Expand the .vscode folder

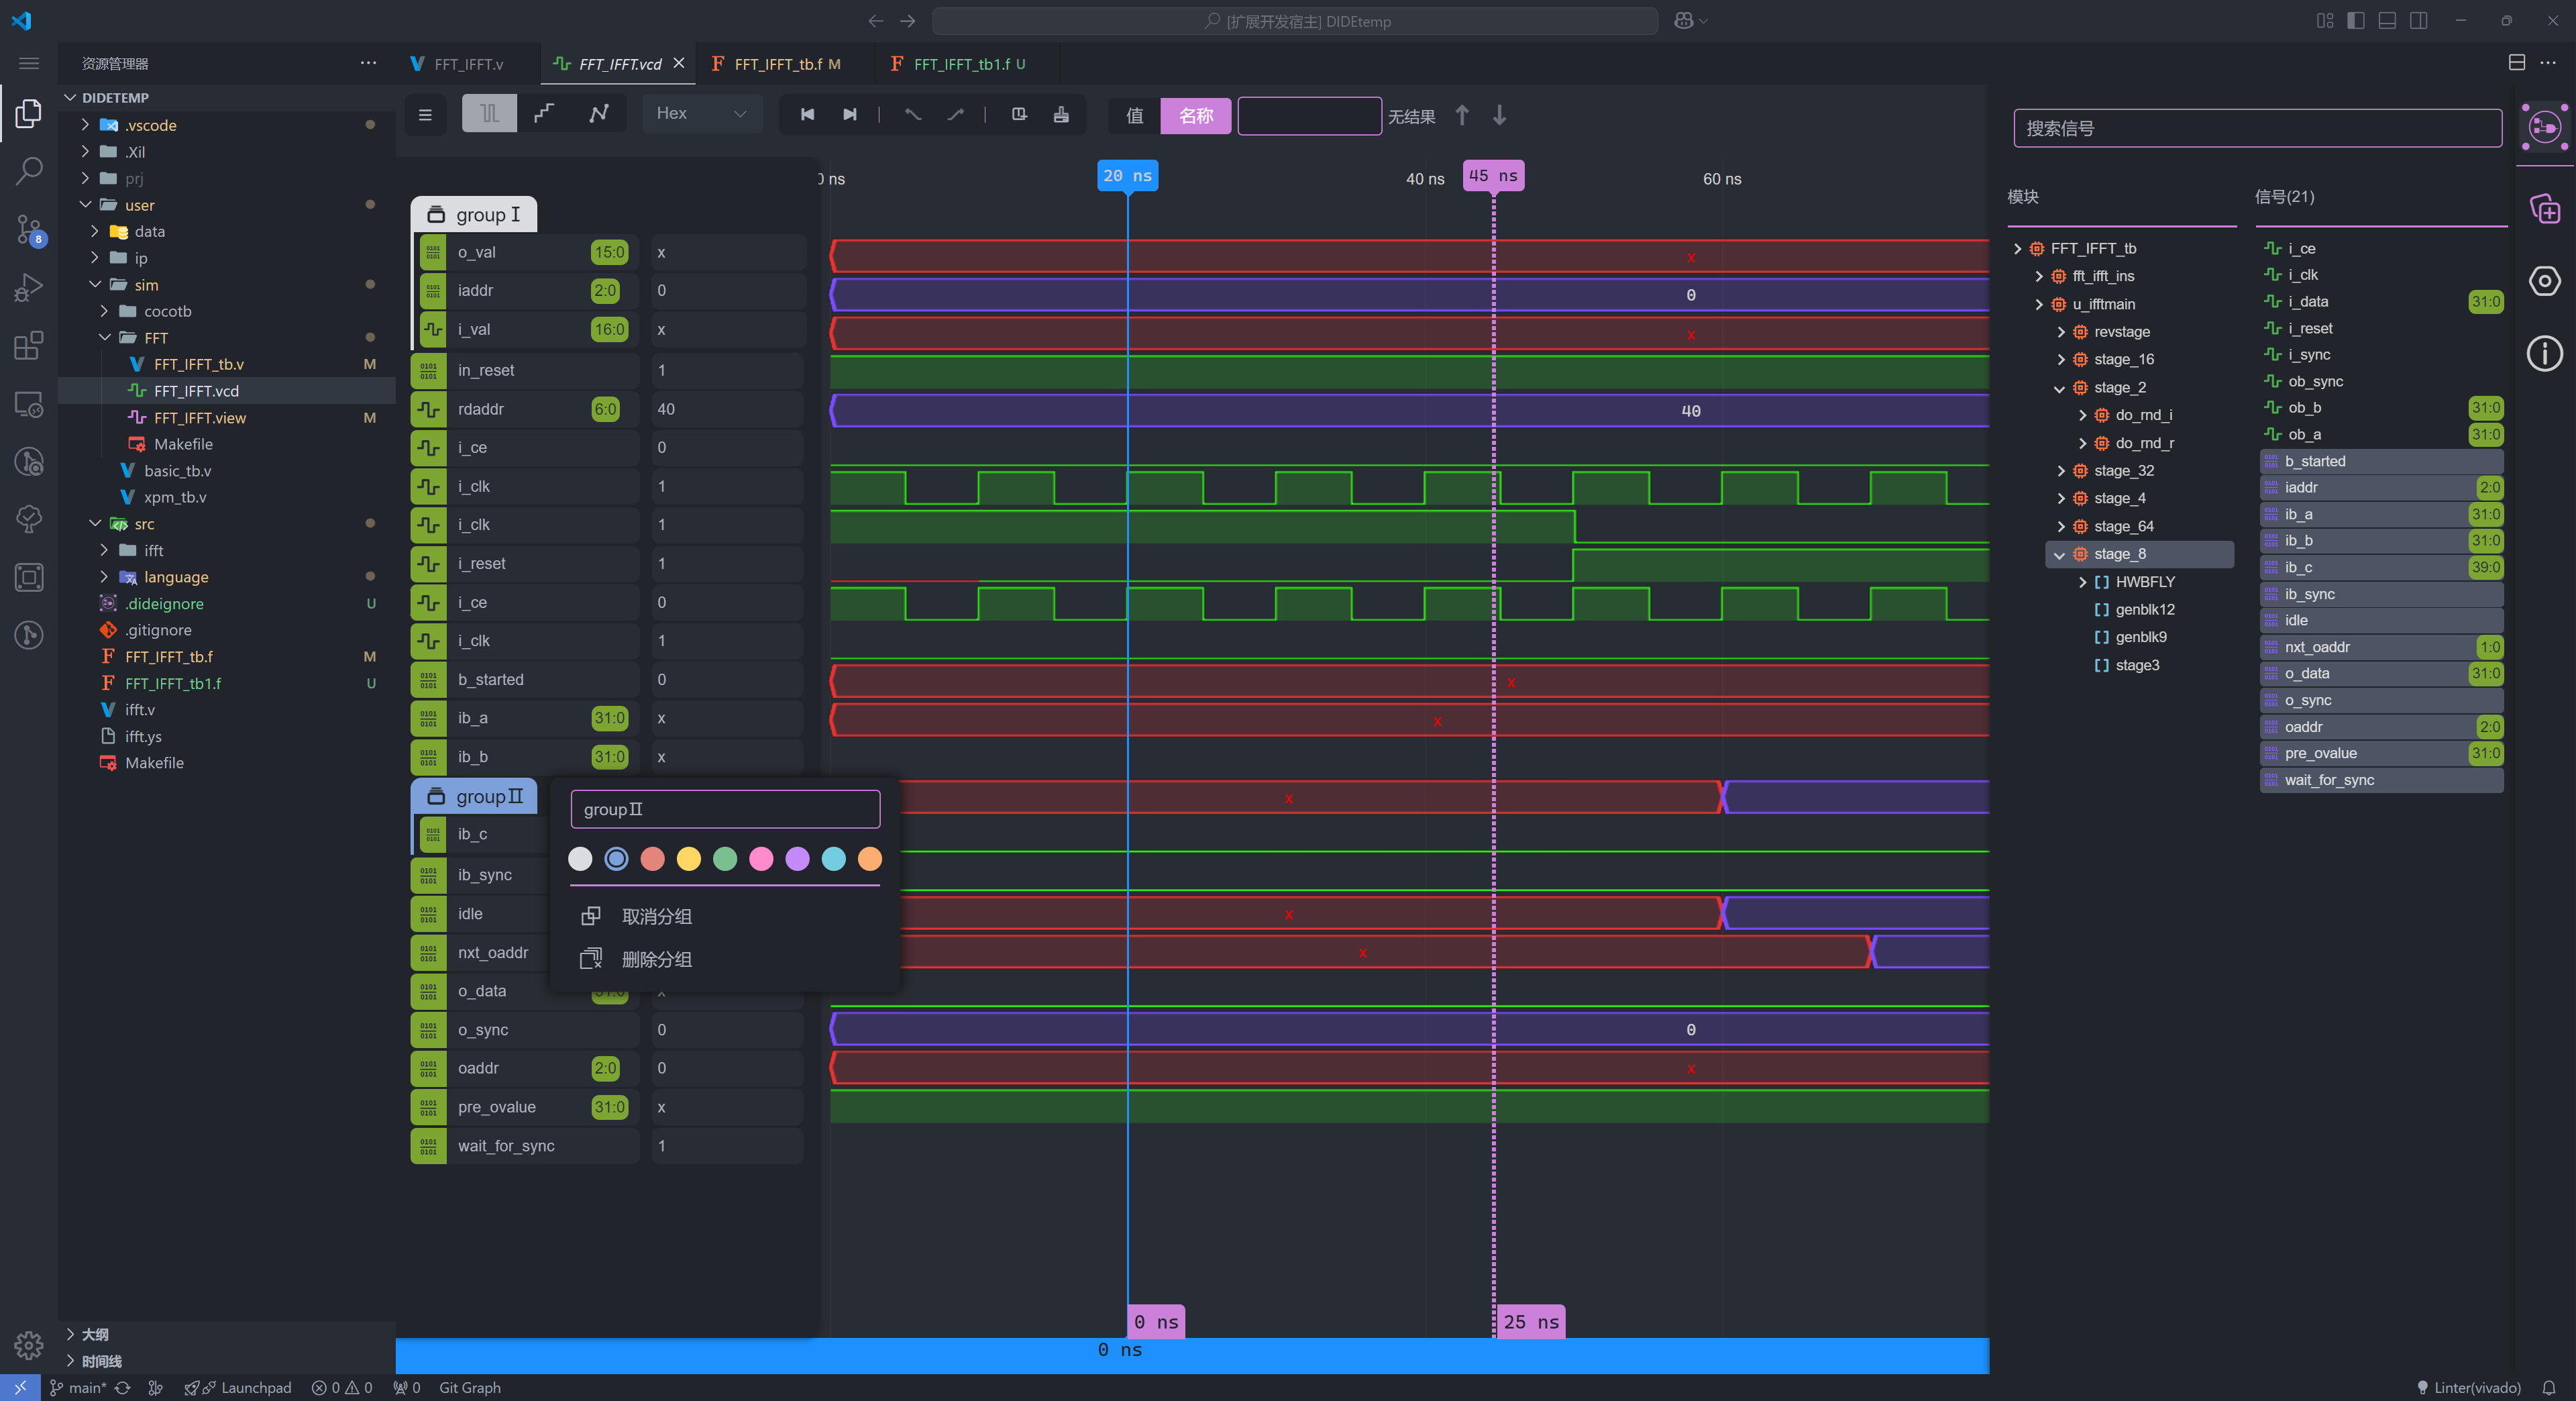[86, 125]
